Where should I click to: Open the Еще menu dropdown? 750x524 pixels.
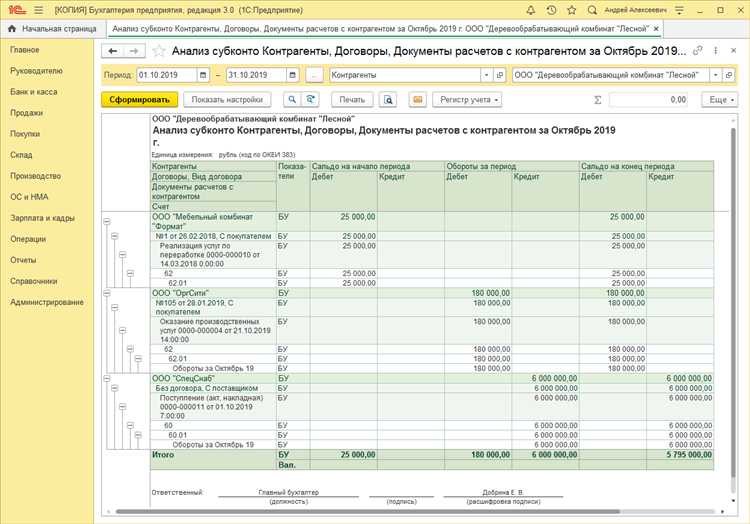[719, 100]
